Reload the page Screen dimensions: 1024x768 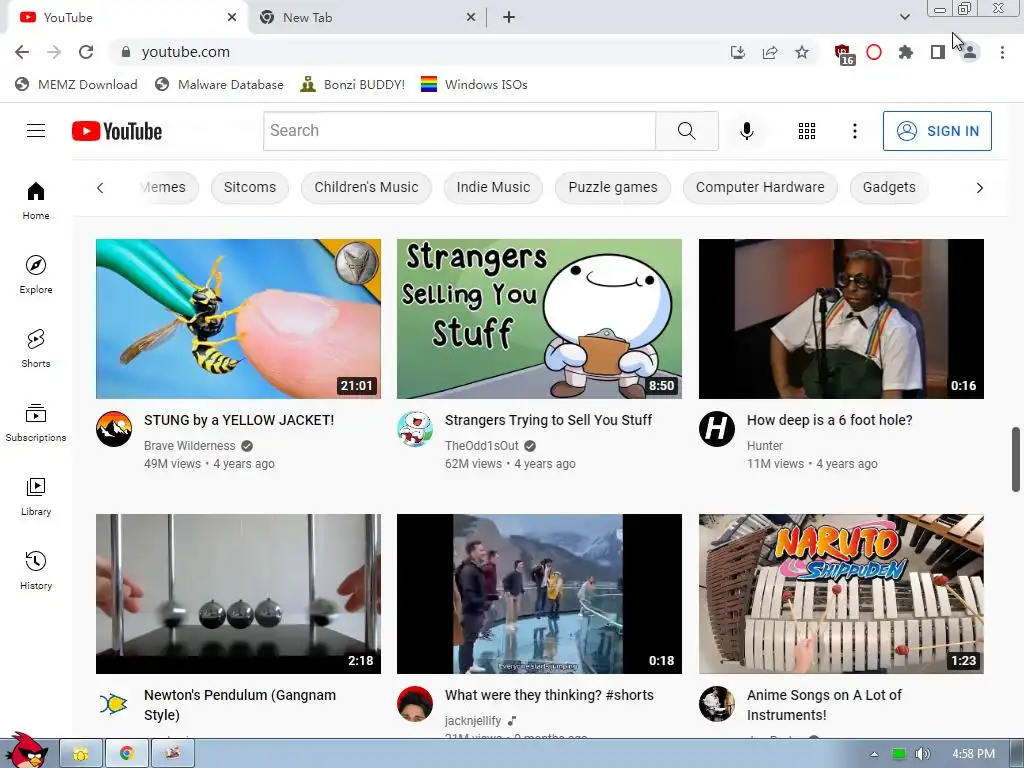86,52
